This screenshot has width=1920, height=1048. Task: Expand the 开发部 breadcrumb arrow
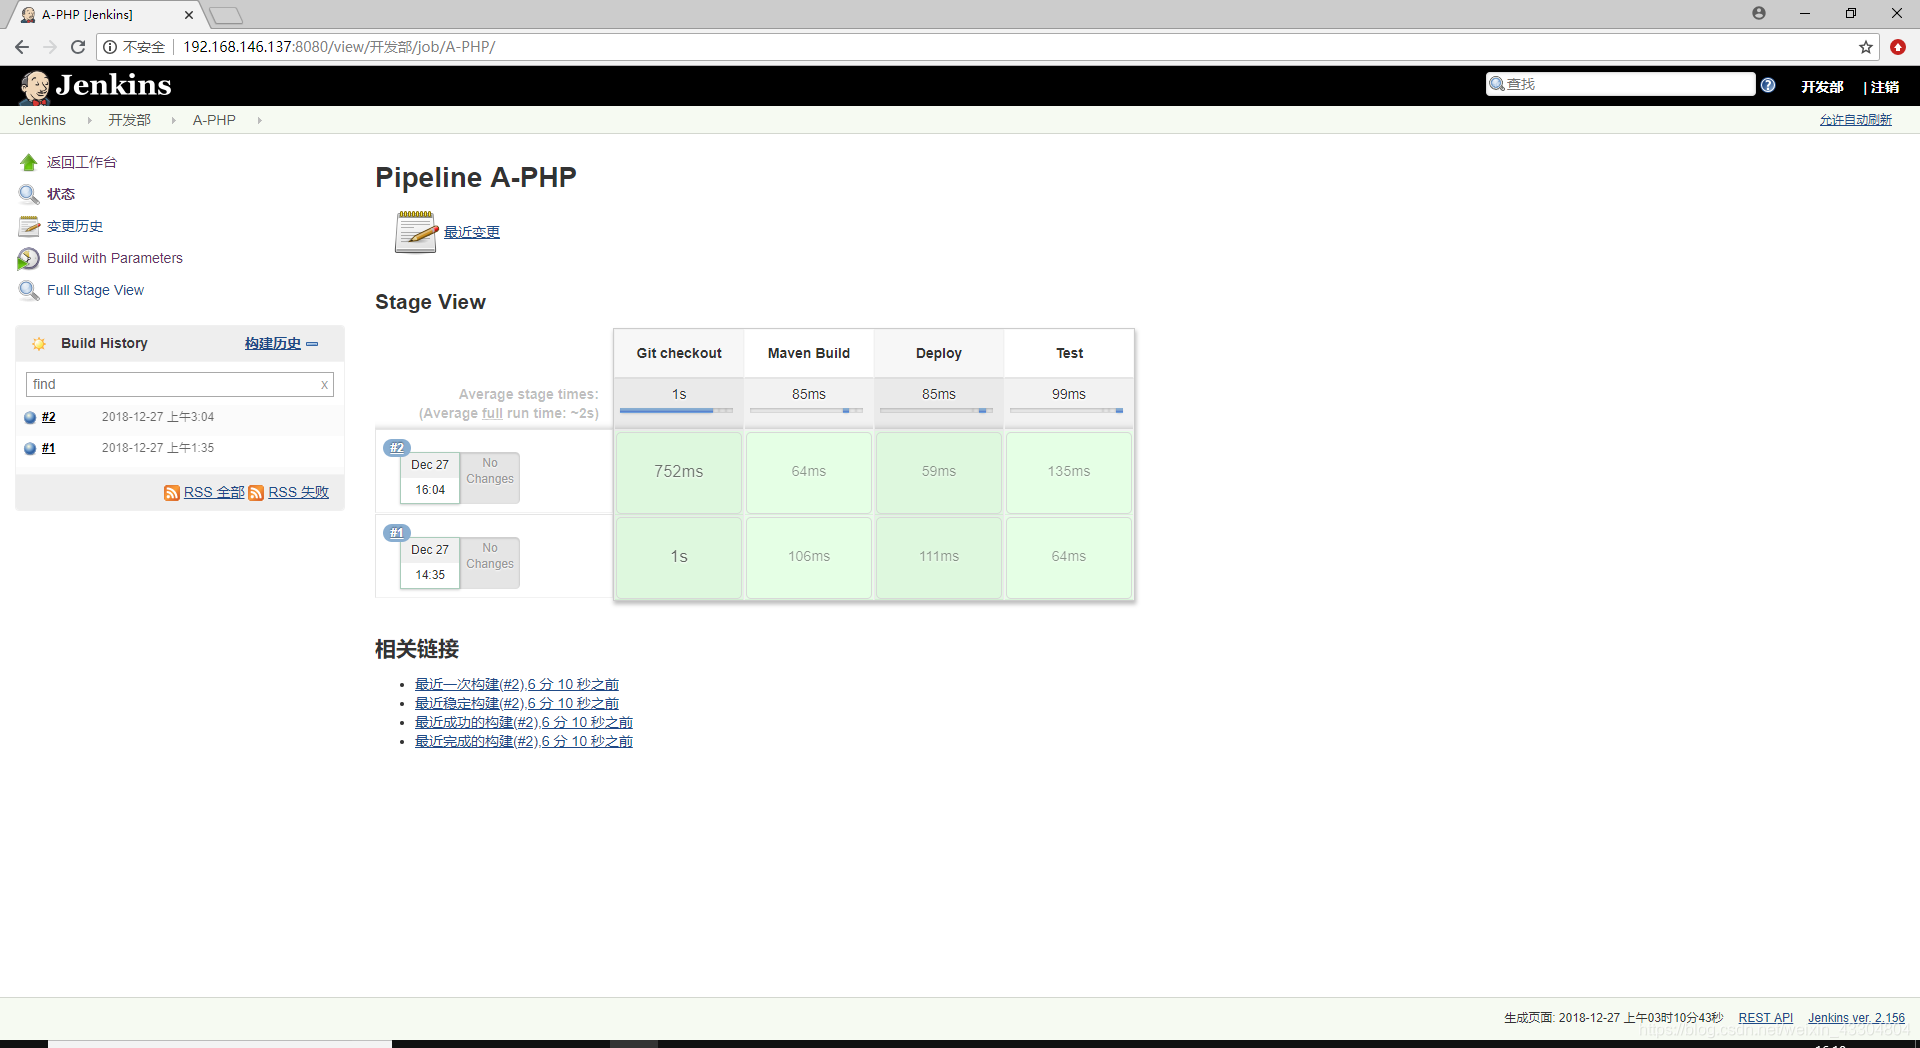[x=173, y=120]
